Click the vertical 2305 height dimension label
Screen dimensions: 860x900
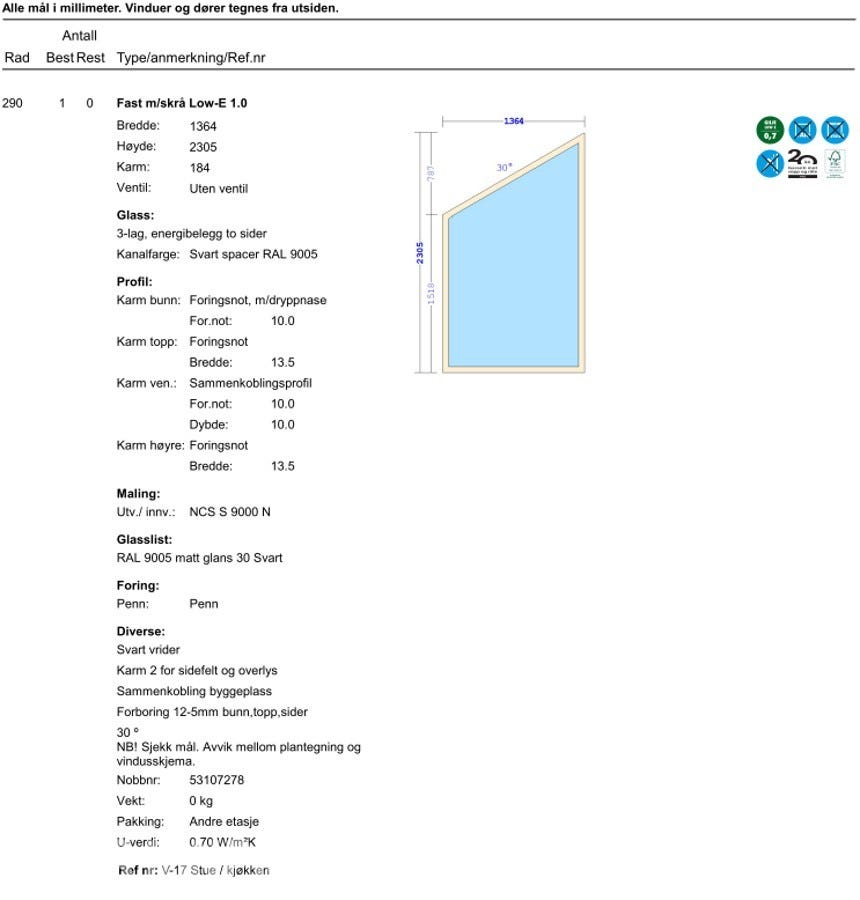pos(420,253)
